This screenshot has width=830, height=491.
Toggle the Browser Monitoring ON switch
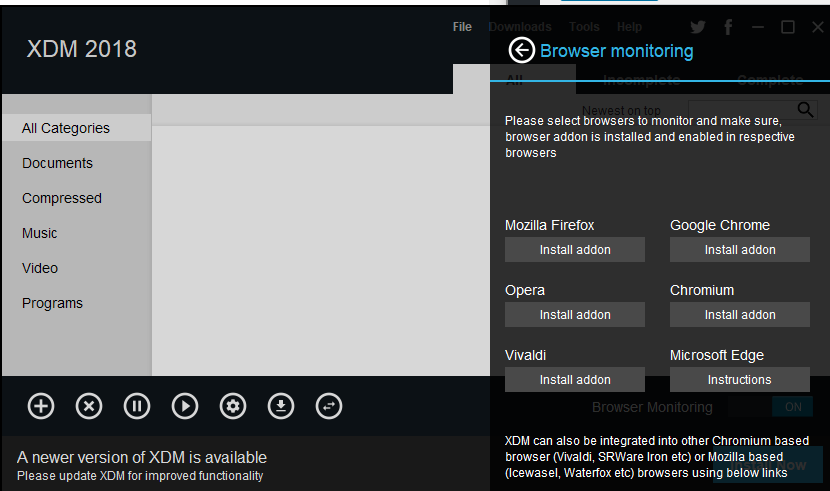pyautogui.click(x=770, y=407)
